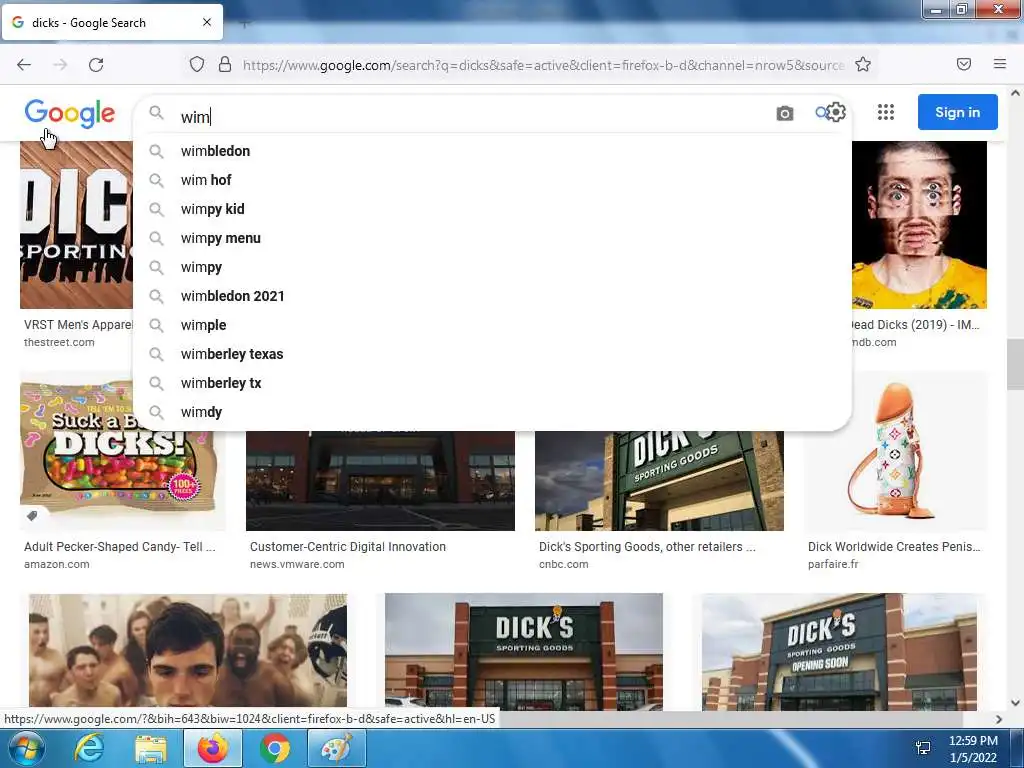Open Google quick settings gear
Viewport: 1024px width, 768px height.
coord(837,112)
